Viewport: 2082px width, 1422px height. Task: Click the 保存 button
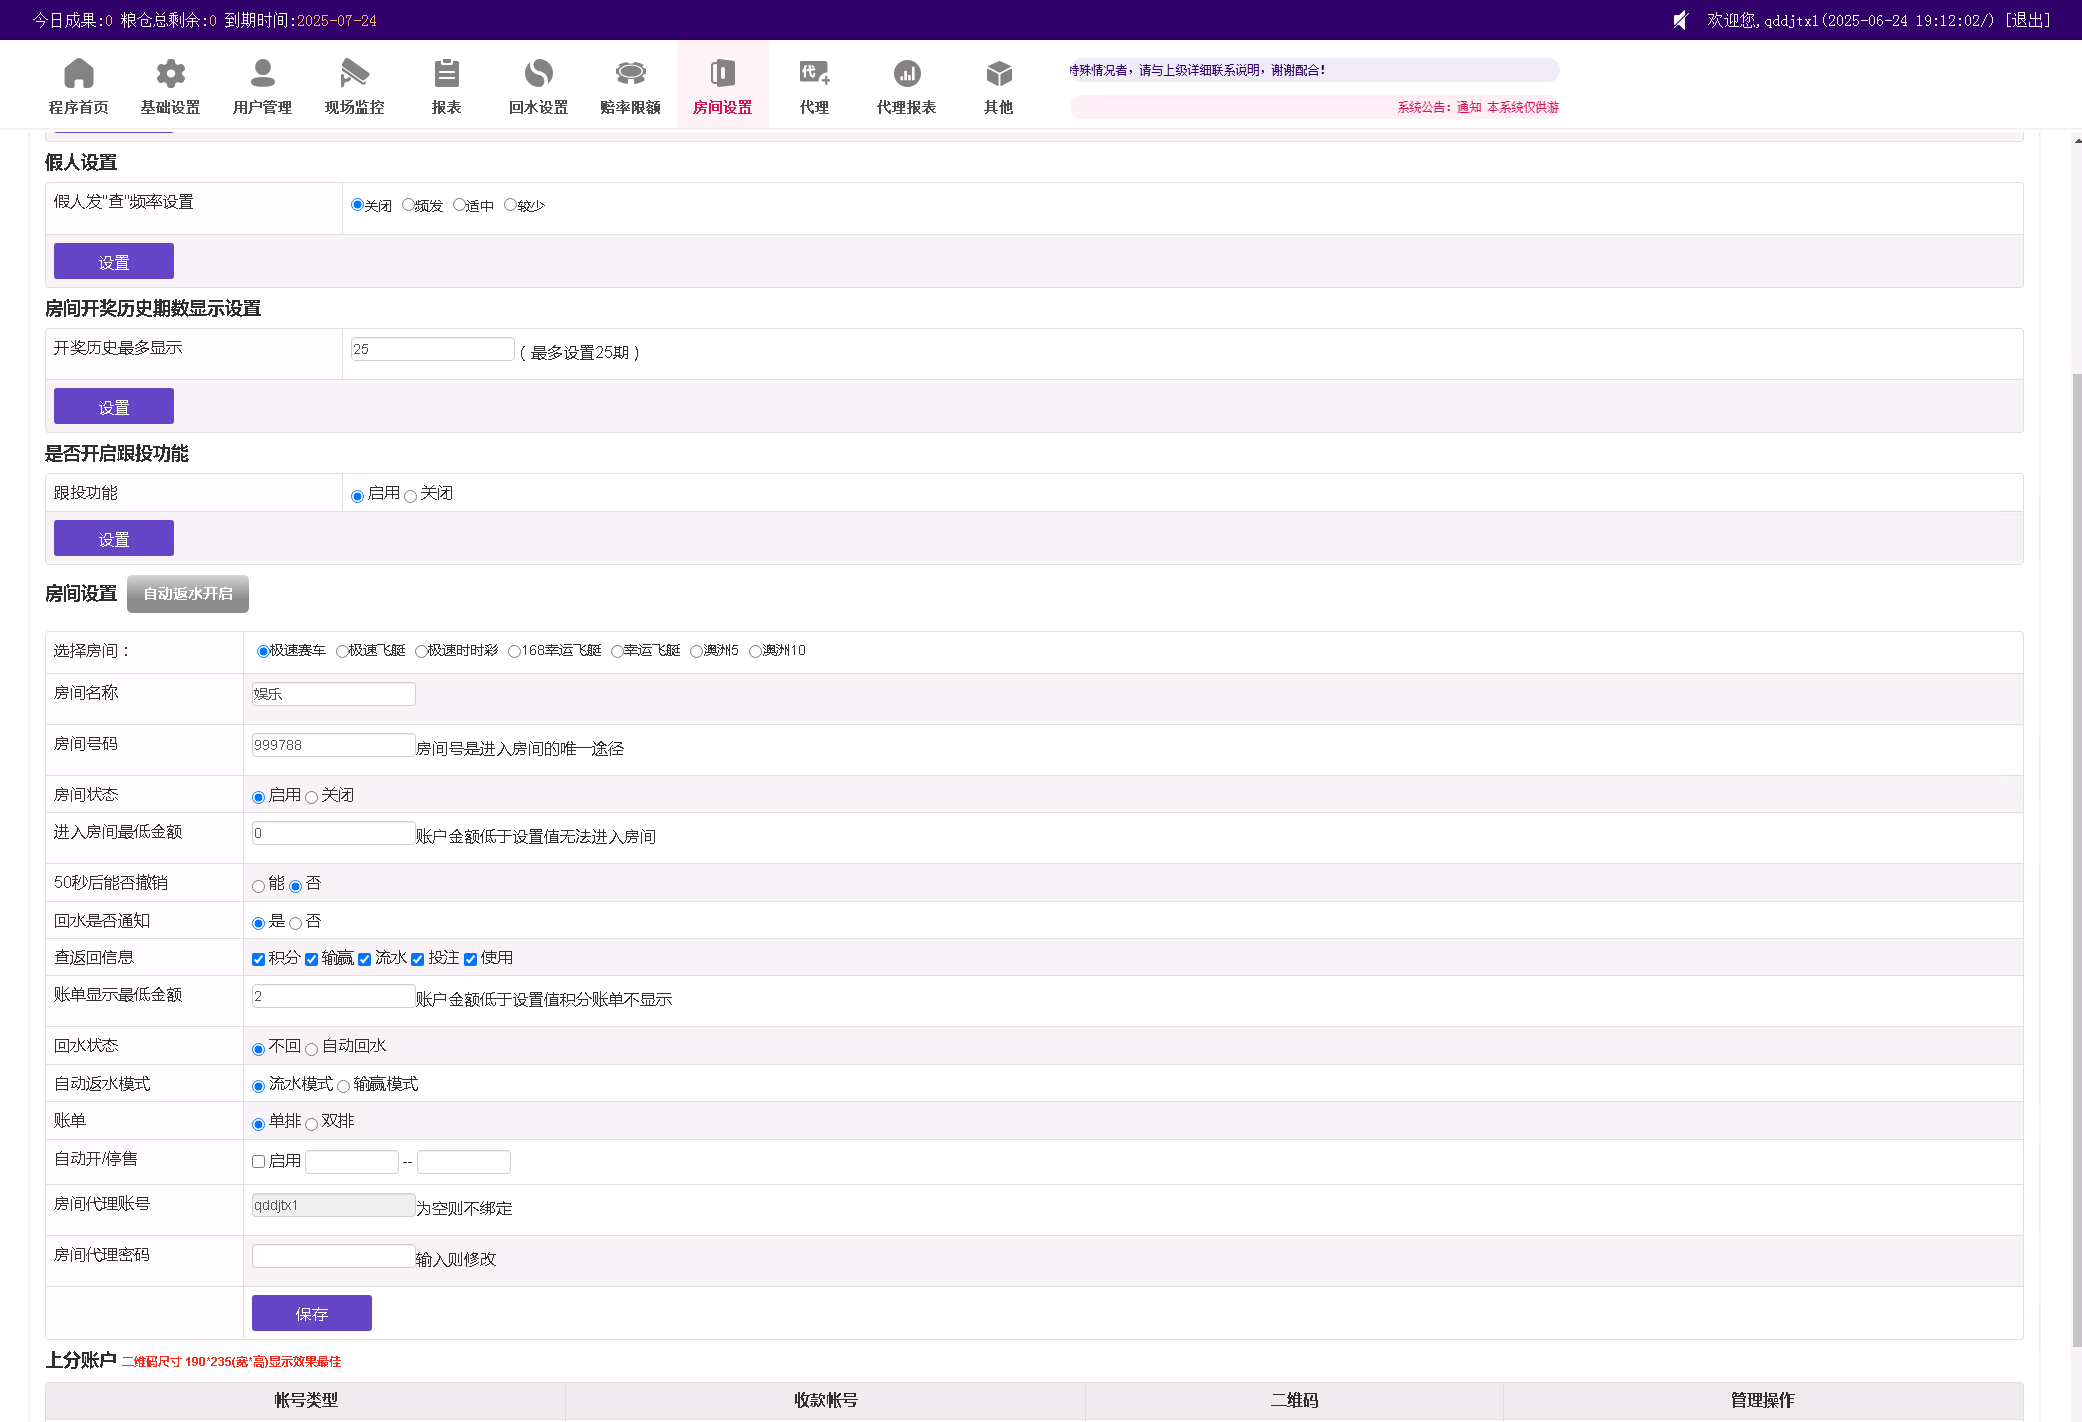click(311, 1314)
